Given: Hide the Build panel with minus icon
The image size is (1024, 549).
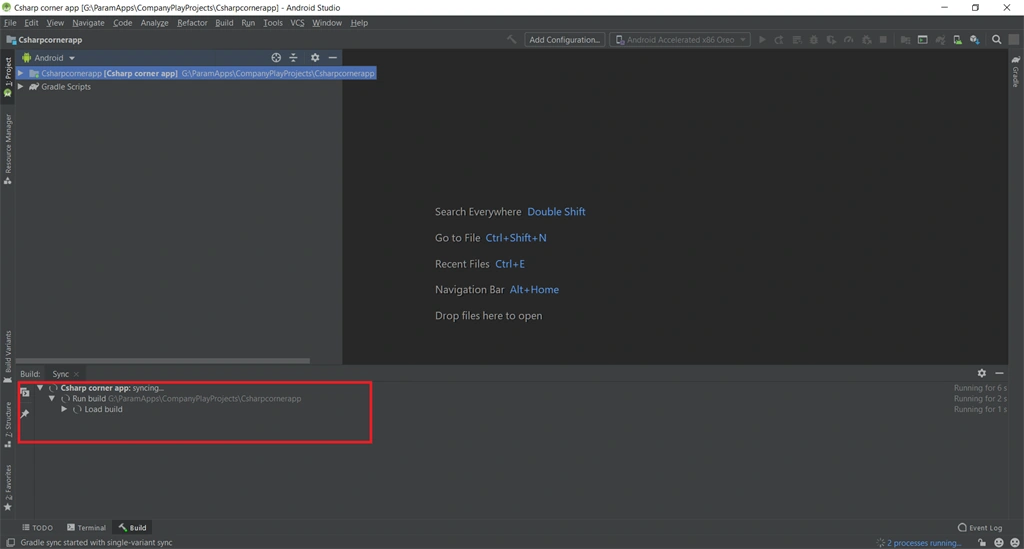Looking at the screenshot, I should (999, 373).
